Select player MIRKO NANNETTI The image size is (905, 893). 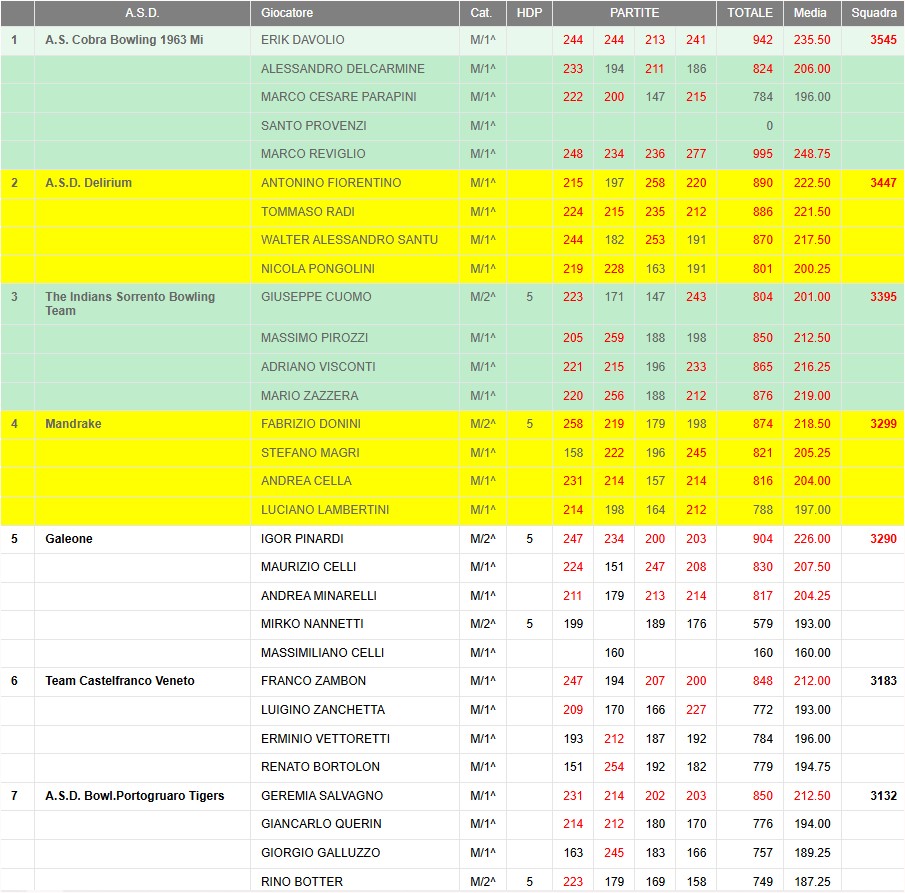click(312, 623)
